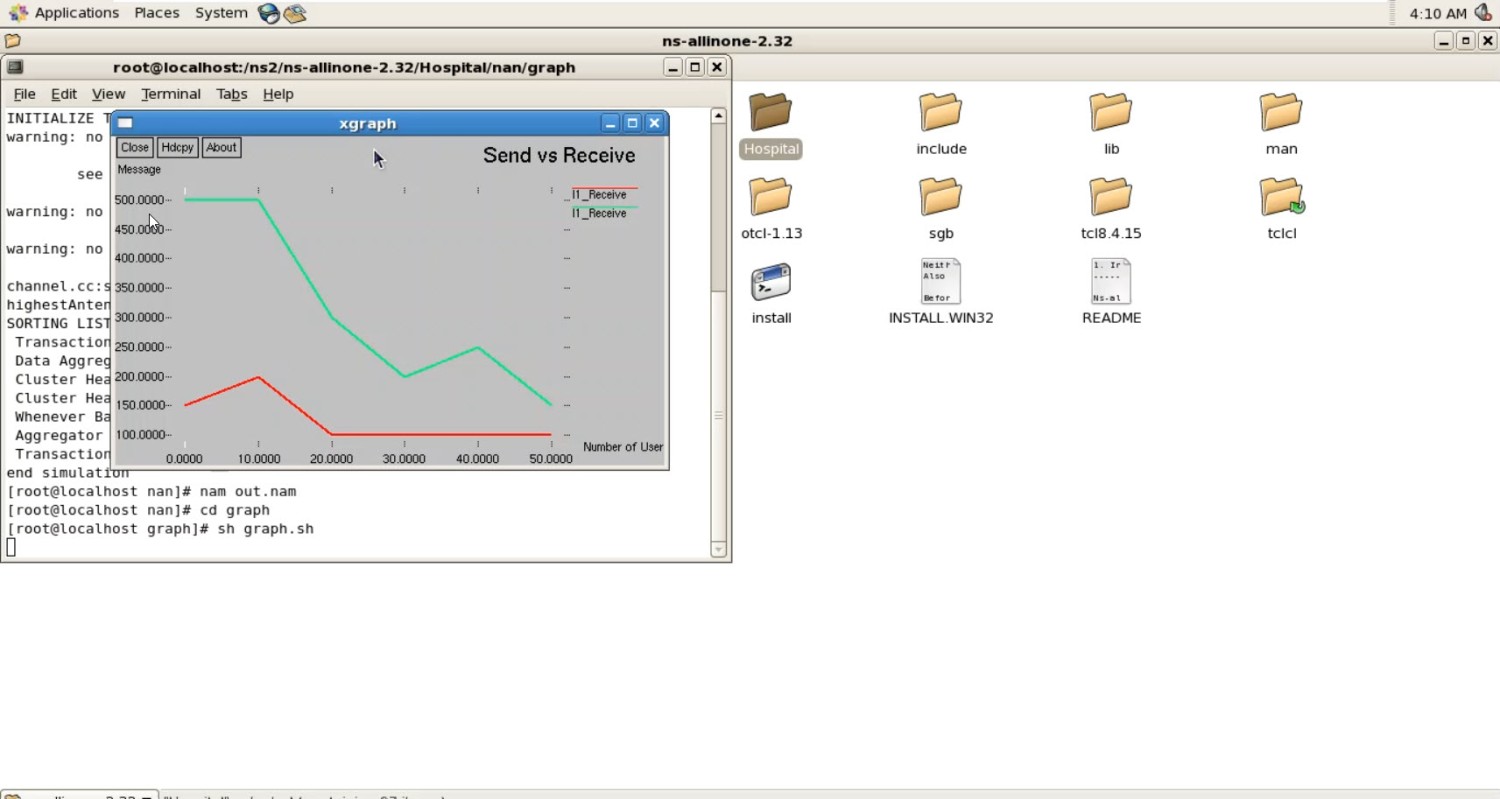Open the Hospital folder icon
Screen dimensions: 1500x799
point(770,113)
